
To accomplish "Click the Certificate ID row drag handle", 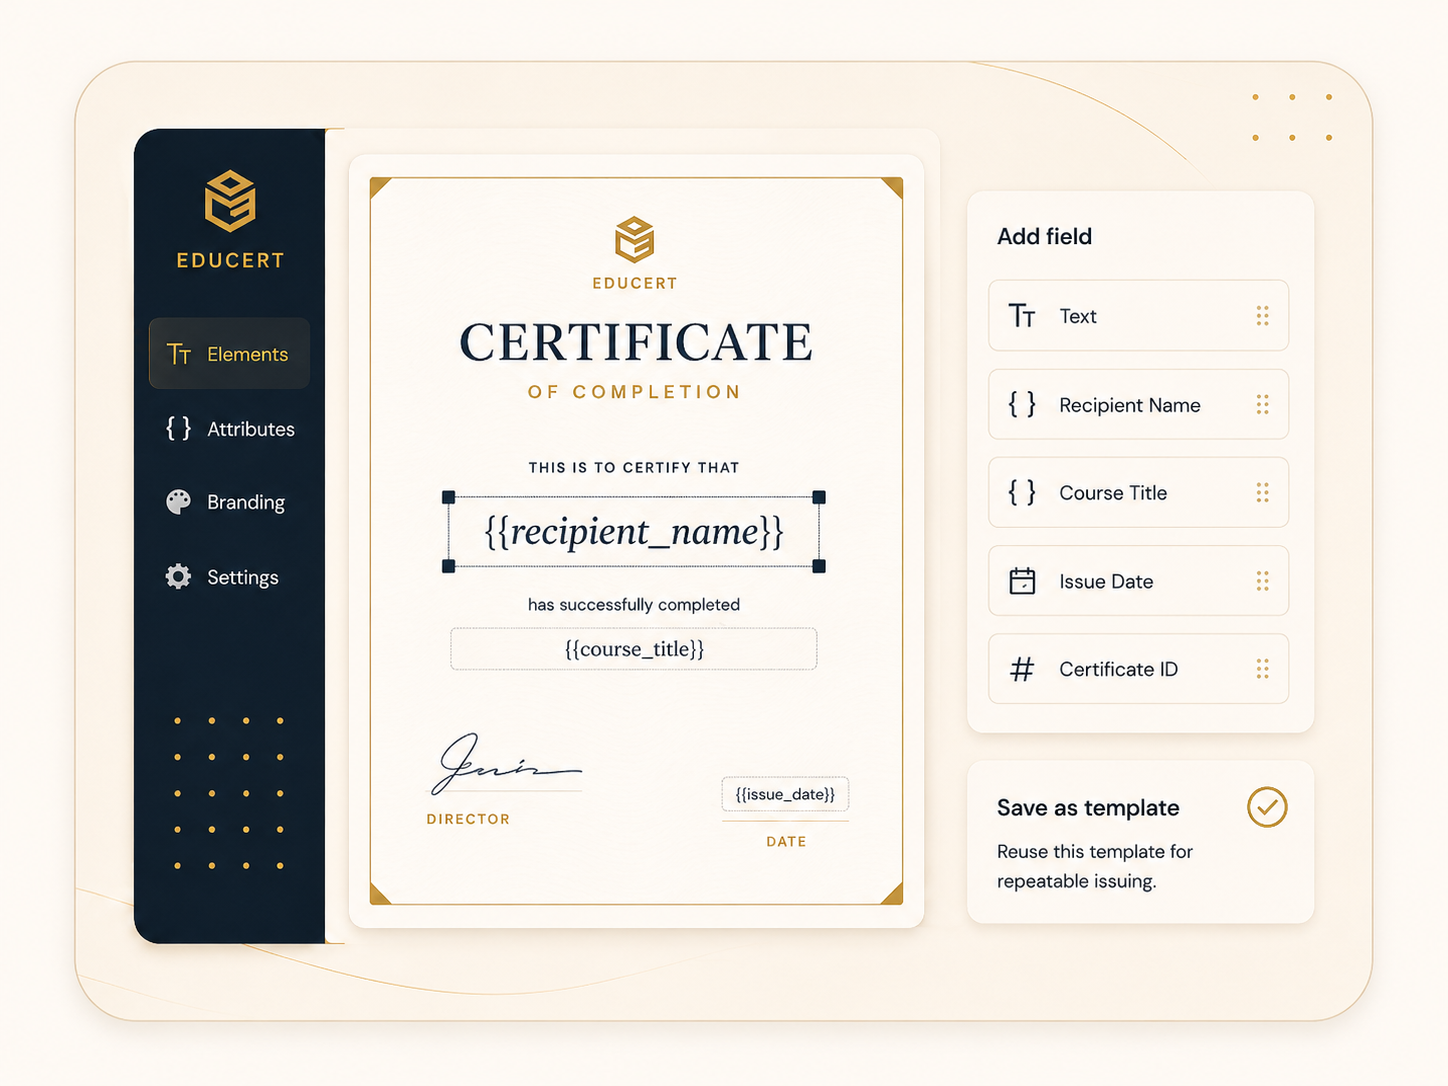I will coord(1262,669).
